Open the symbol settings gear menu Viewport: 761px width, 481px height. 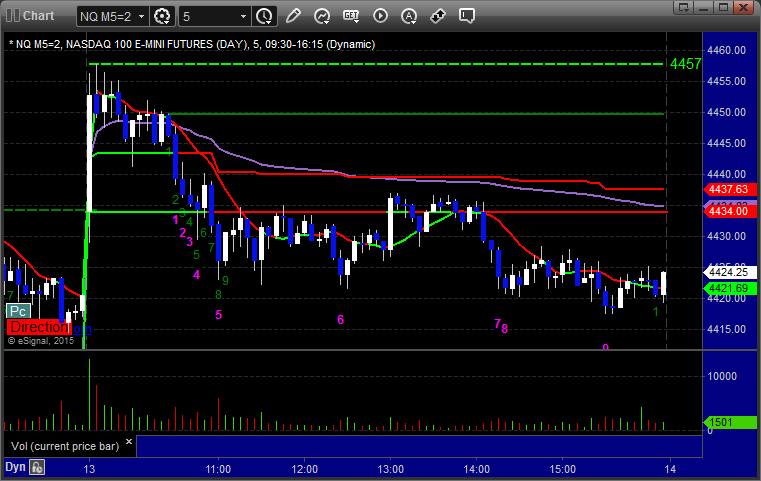tap(162, 17)
